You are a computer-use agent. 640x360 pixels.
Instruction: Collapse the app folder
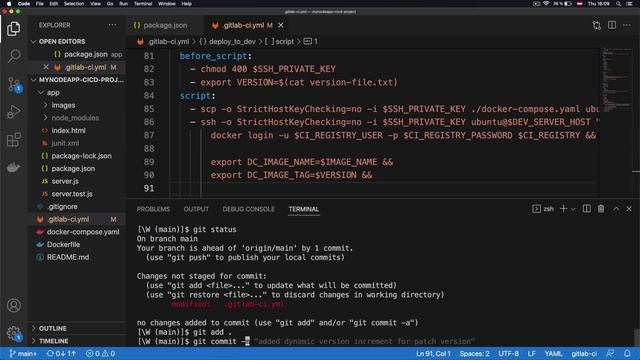[x=53, y=93]
